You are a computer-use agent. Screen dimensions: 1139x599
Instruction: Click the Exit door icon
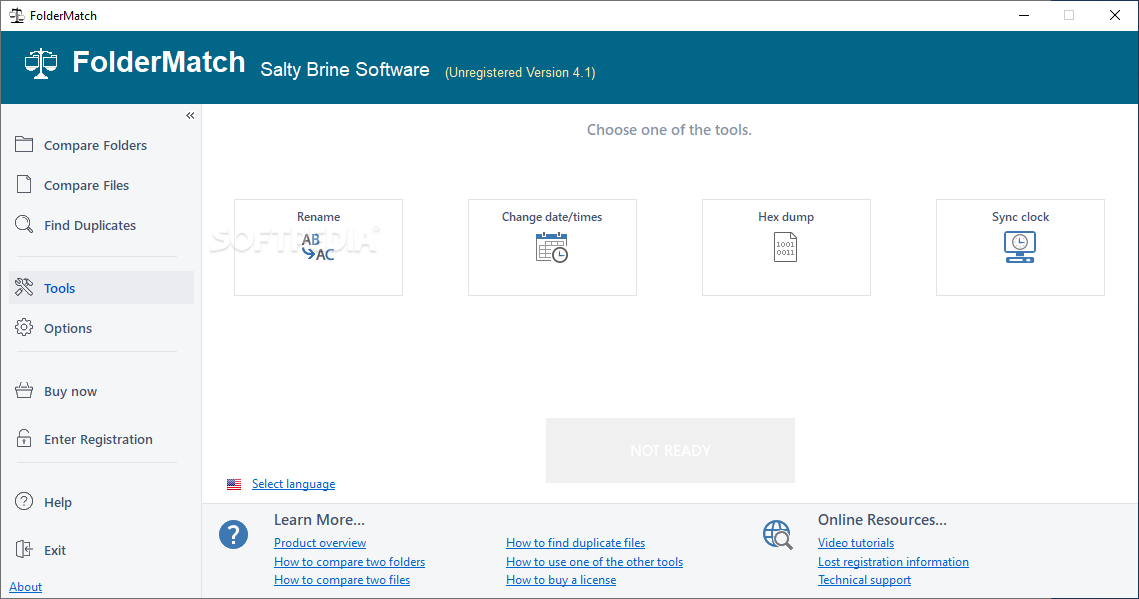coord(24,550)
